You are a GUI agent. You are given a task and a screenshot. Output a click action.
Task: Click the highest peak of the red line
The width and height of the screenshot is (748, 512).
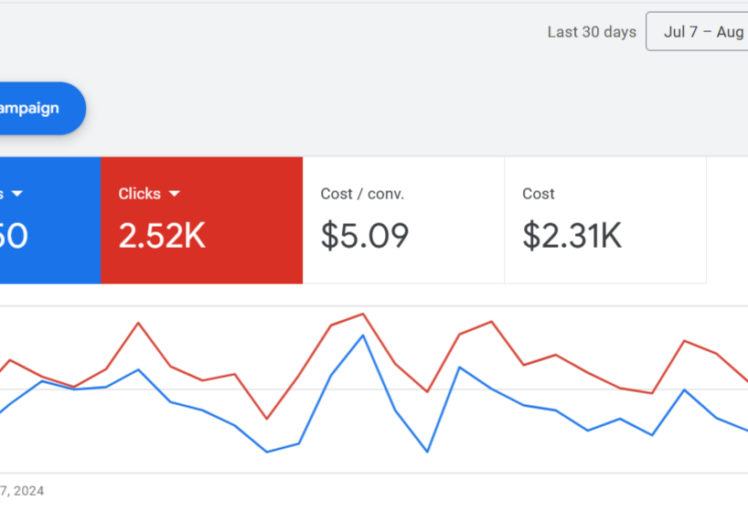pyautogui.click(x=363, y=314)
